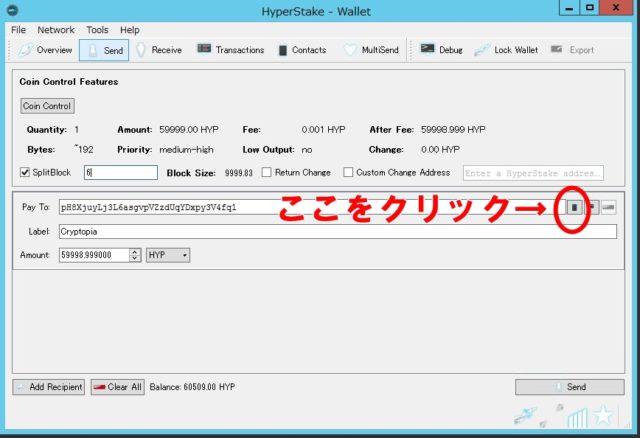Click the network connection icon in status bar
Screen dimensions: 640x438
(x=525, y=416)
